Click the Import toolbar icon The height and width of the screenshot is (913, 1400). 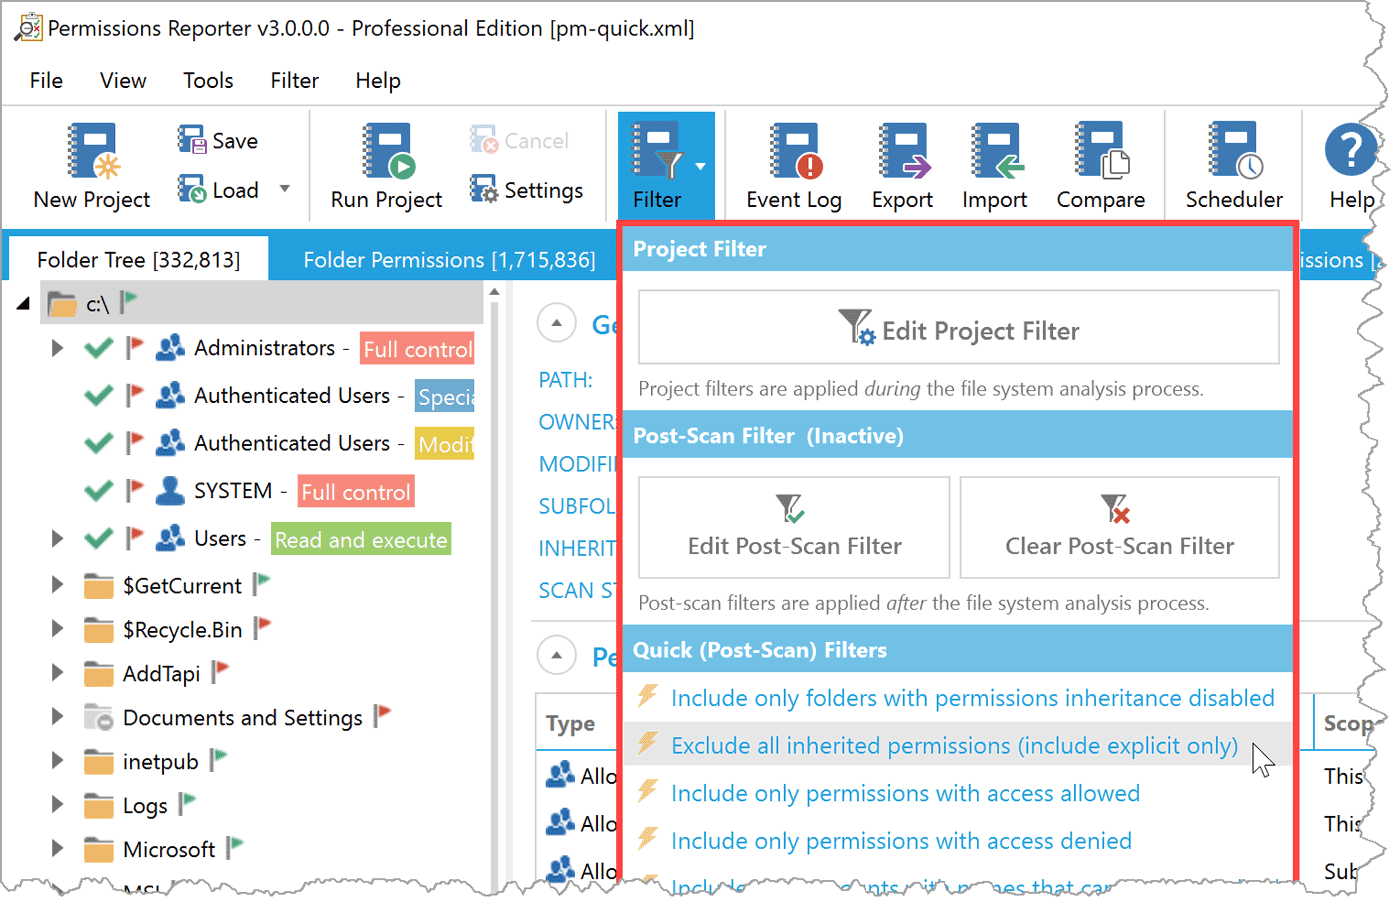pos(996,151)
